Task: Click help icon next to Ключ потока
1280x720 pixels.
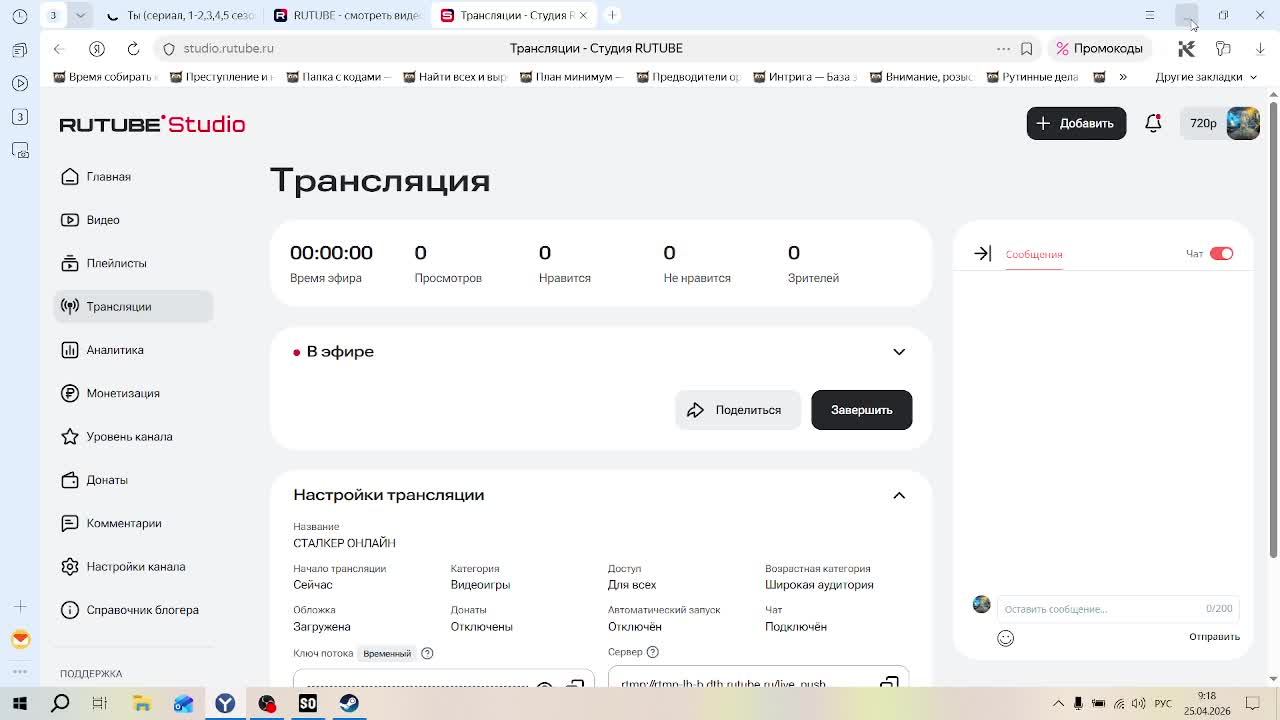Action: [x=427, y=653]
